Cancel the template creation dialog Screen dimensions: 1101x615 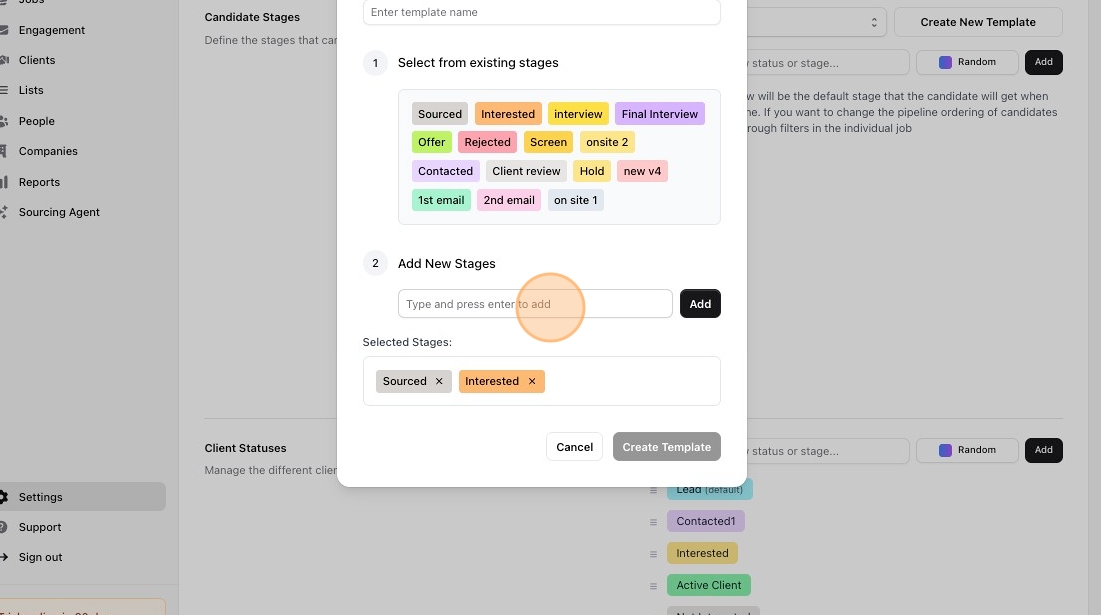[x=575, y=447]
